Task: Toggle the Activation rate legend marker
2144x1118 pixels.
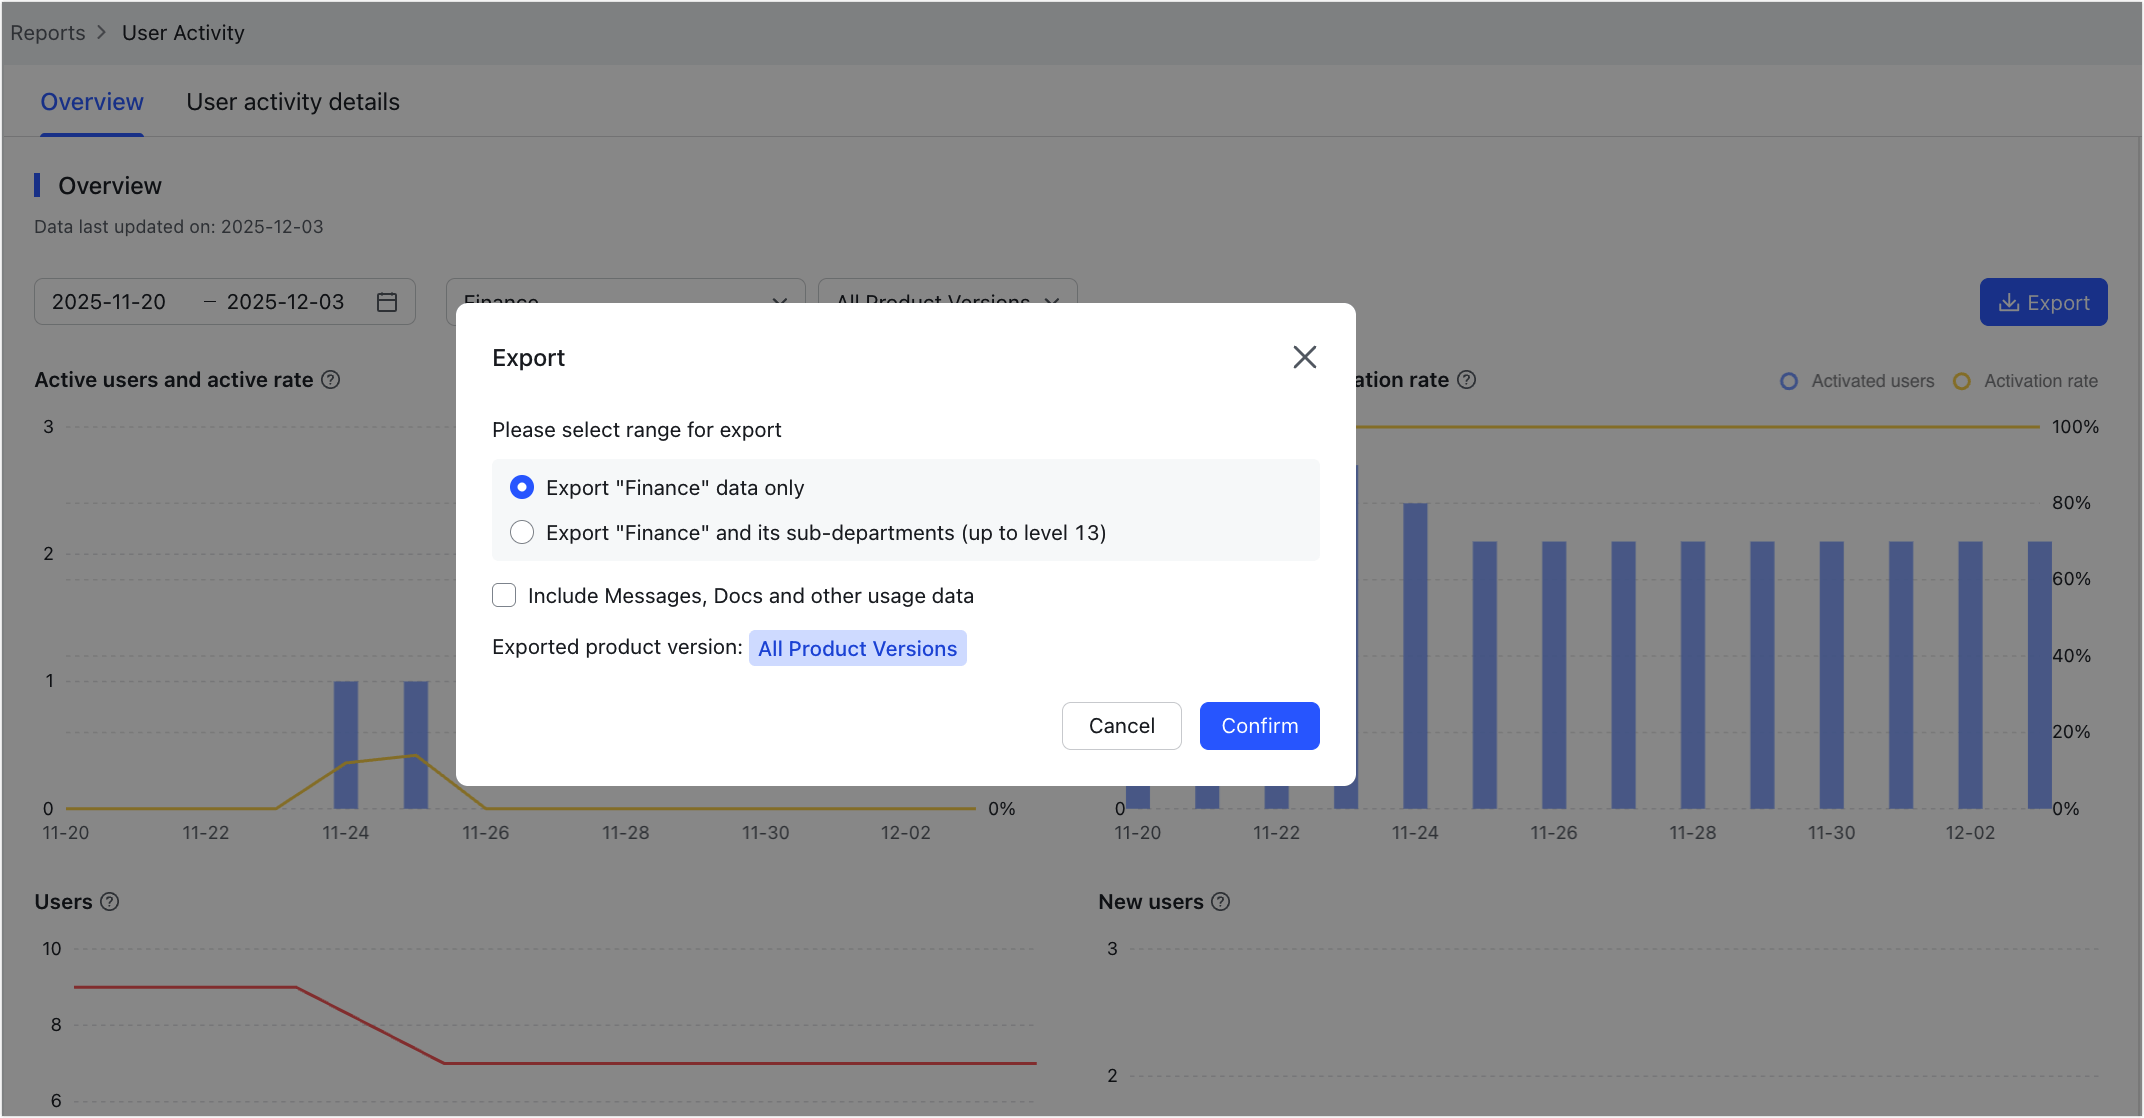Action: tap(1962, 381)
